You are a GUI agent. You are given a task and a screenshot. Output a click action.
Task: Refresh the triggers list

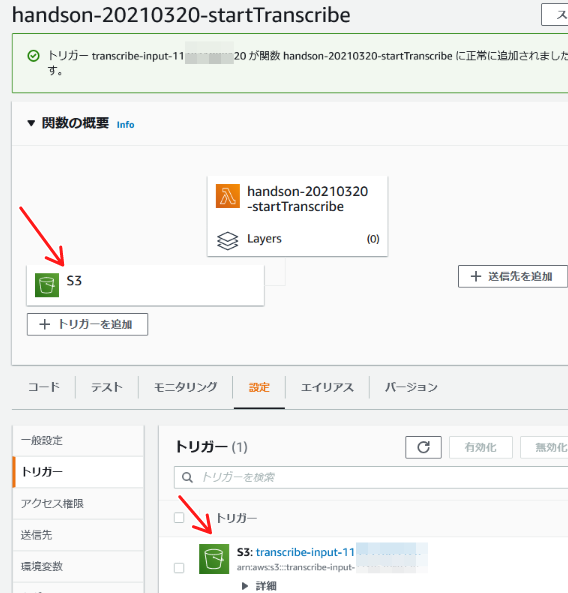pos(423,447)
